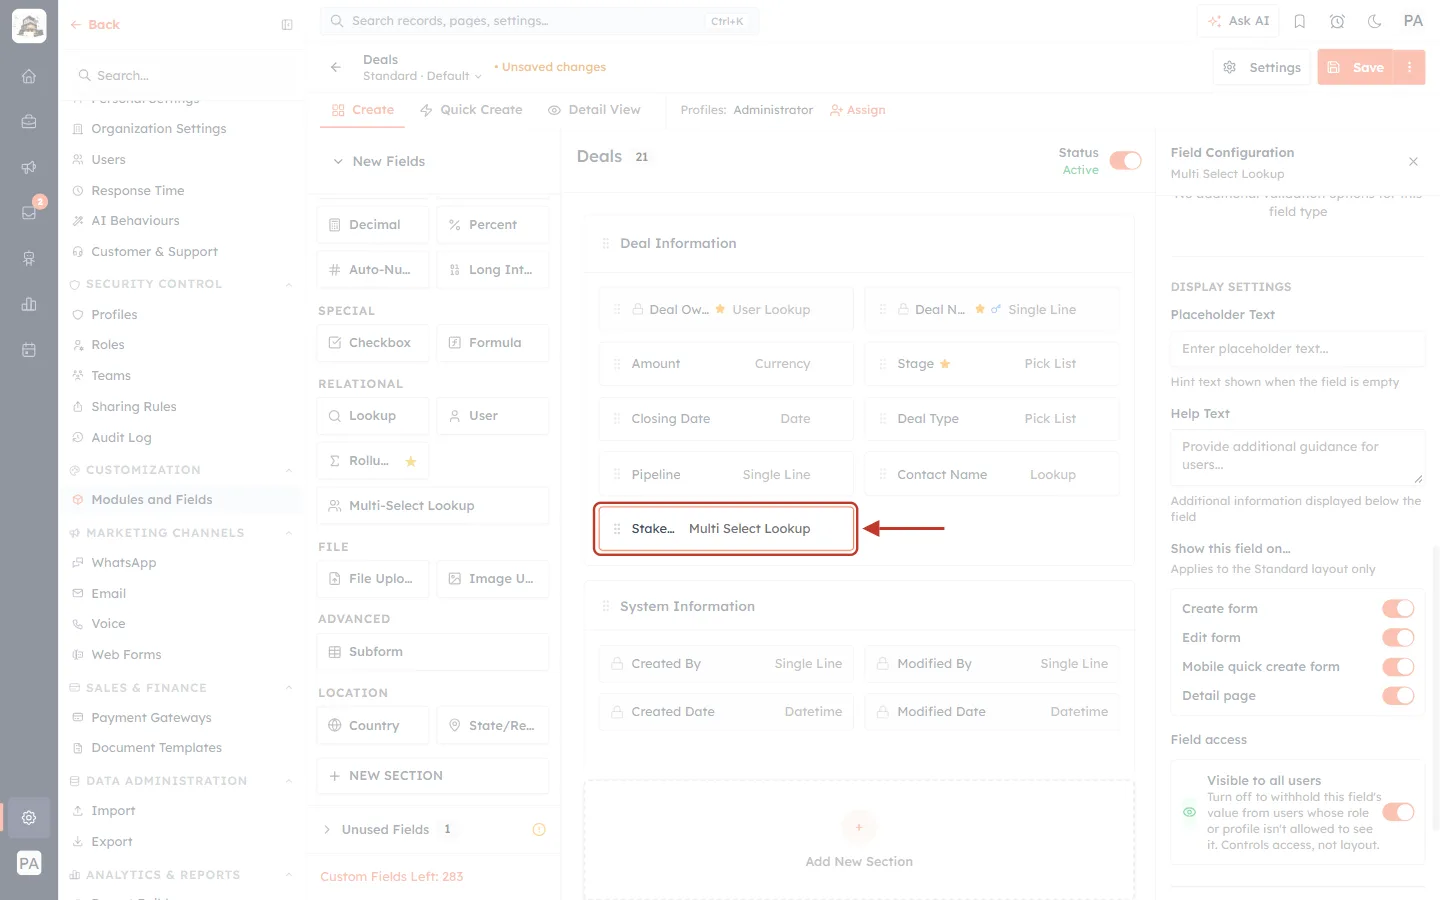Open the bookmark icon in top bar
The width and height of the screenshot is (1440, 900).
coord(1300,21)
